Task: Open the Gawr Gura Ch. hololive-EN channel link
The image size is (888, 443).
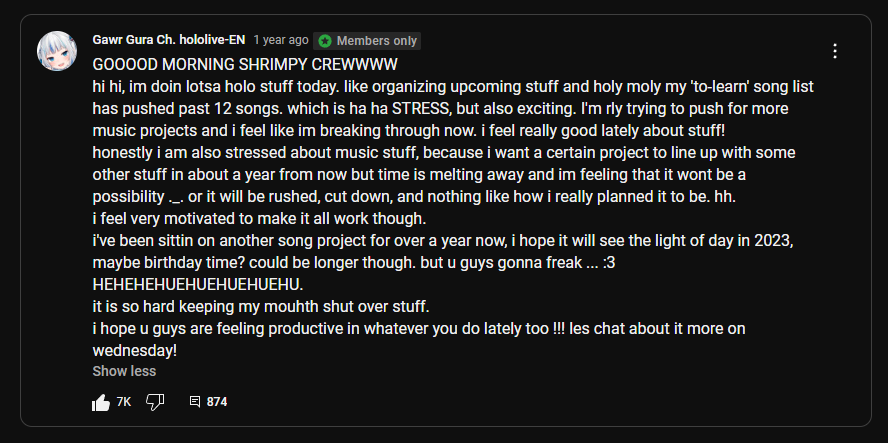Action: click(x=167, y=40)
